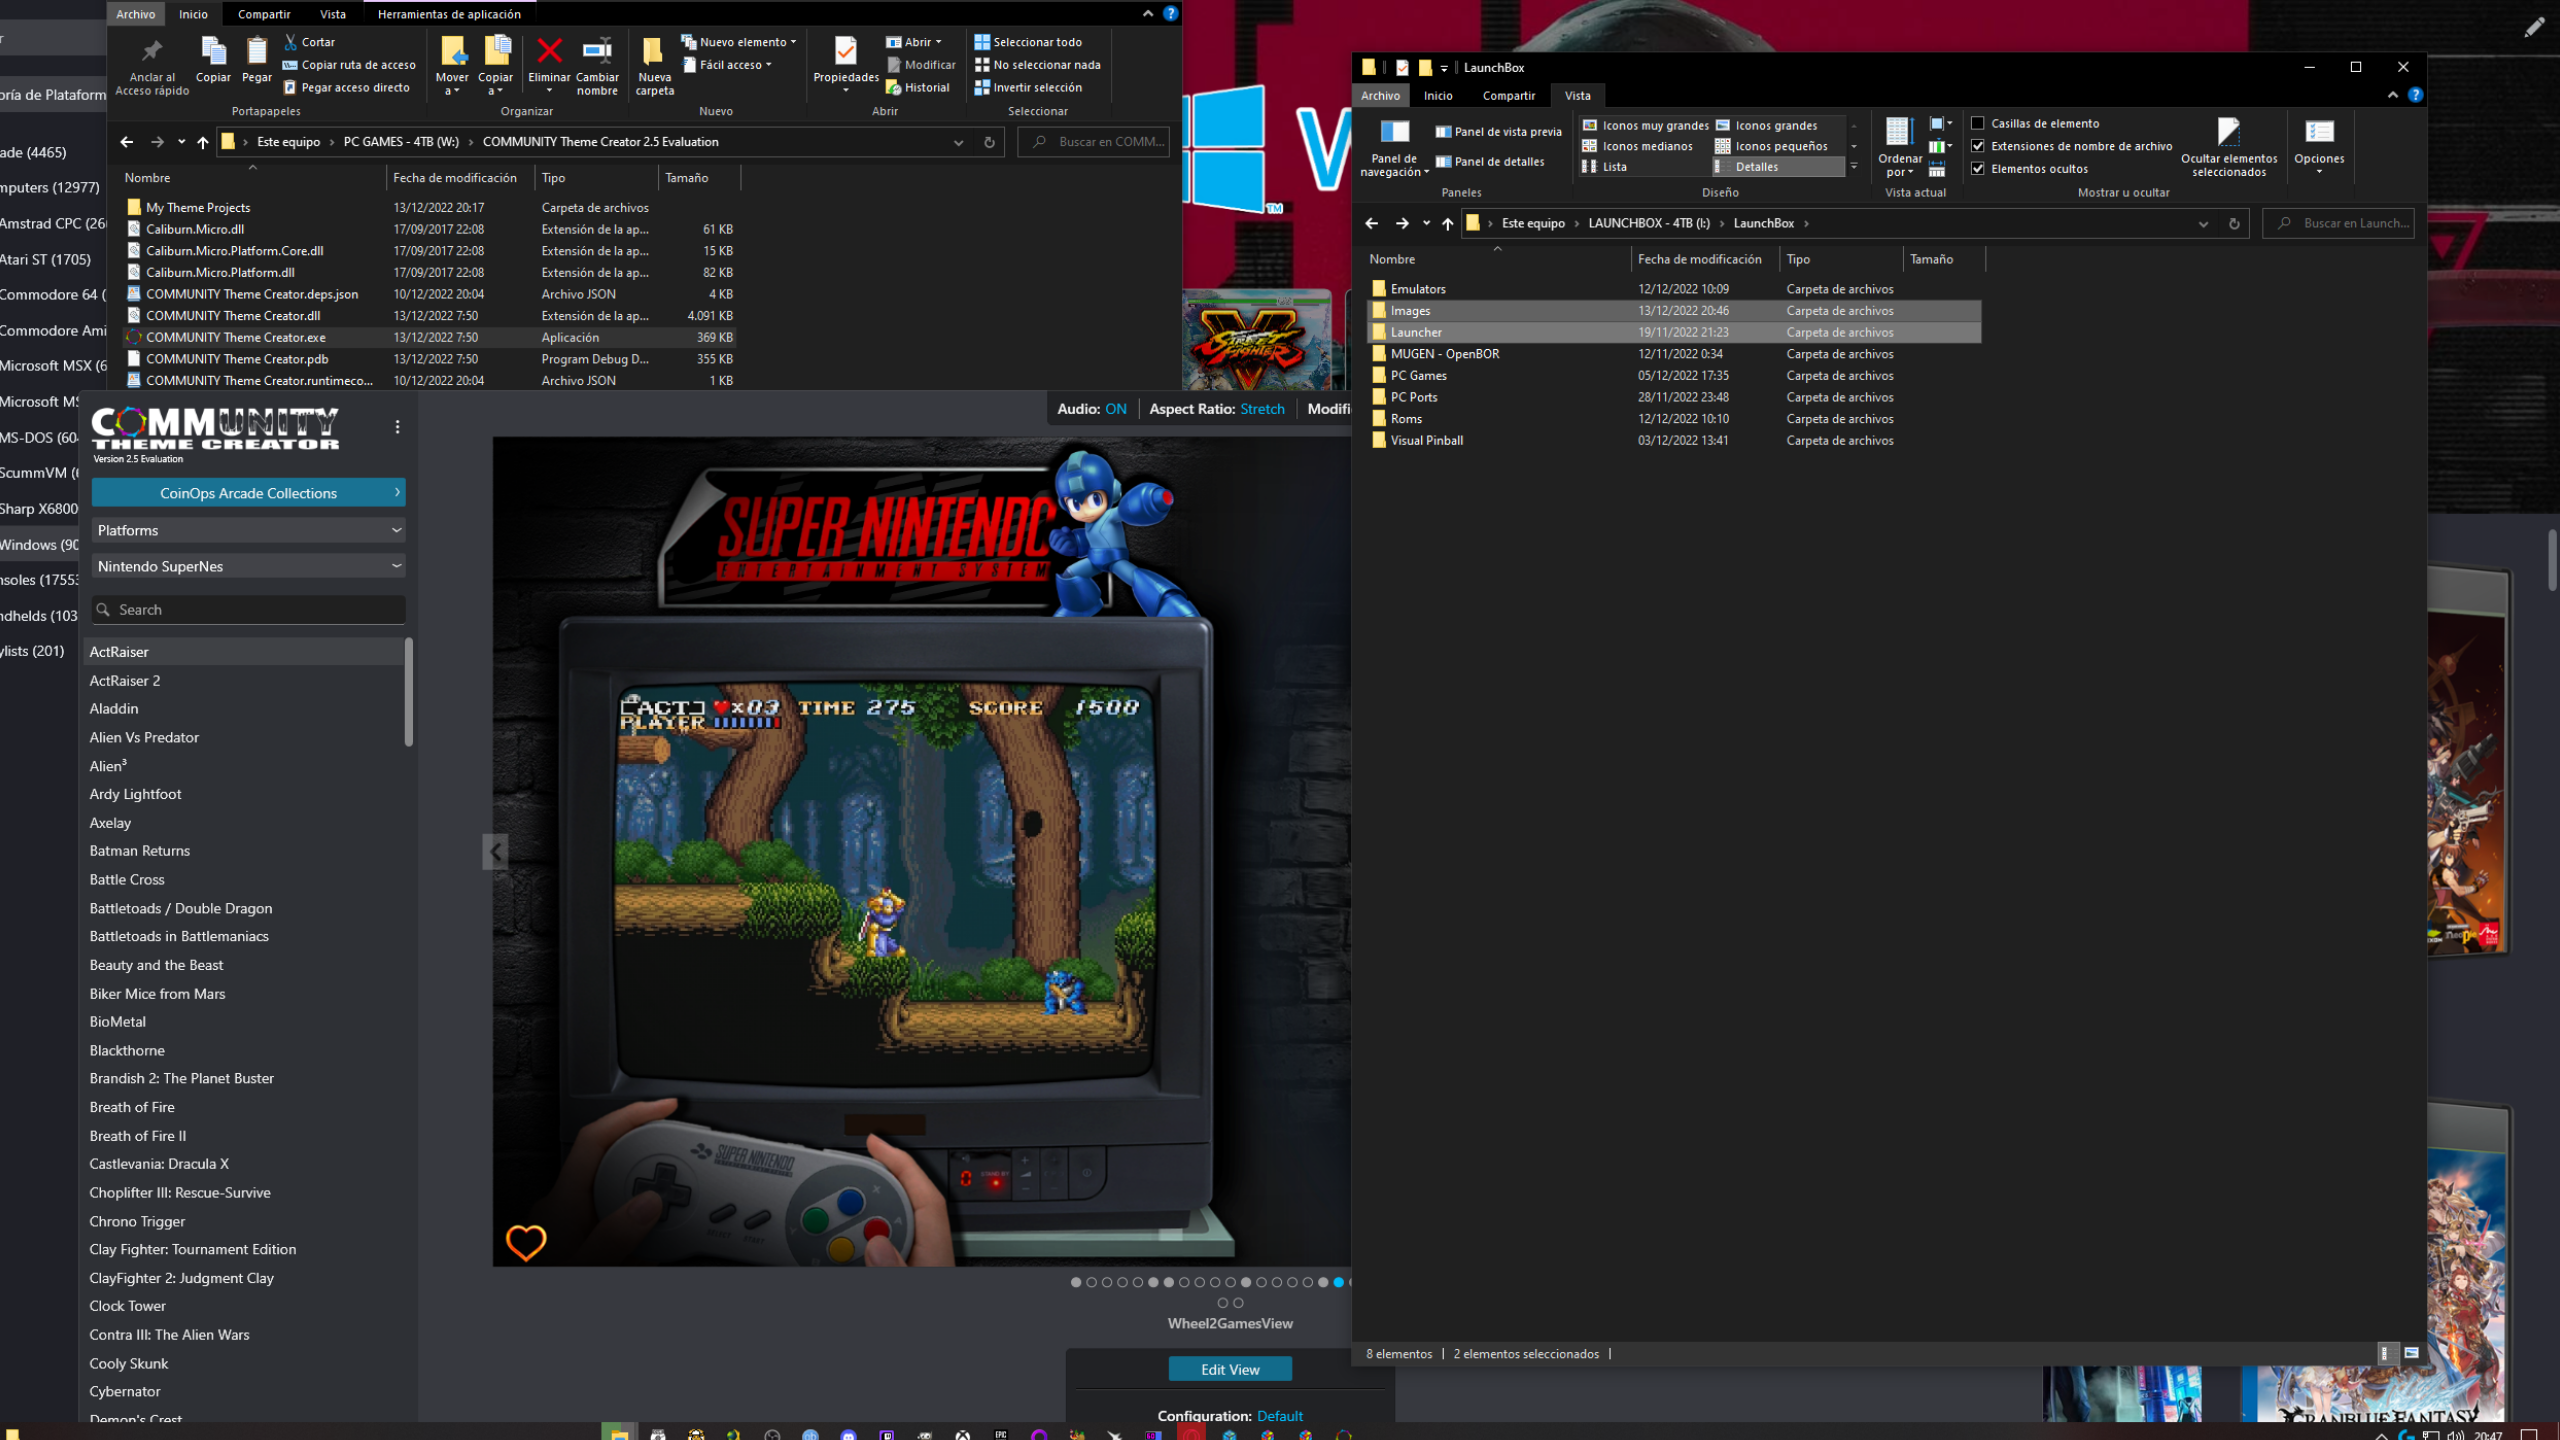Open Ordenar por dropdown
Image resolution: width=2560 pixels, height=1440 pixels.
click(1899, 146)
